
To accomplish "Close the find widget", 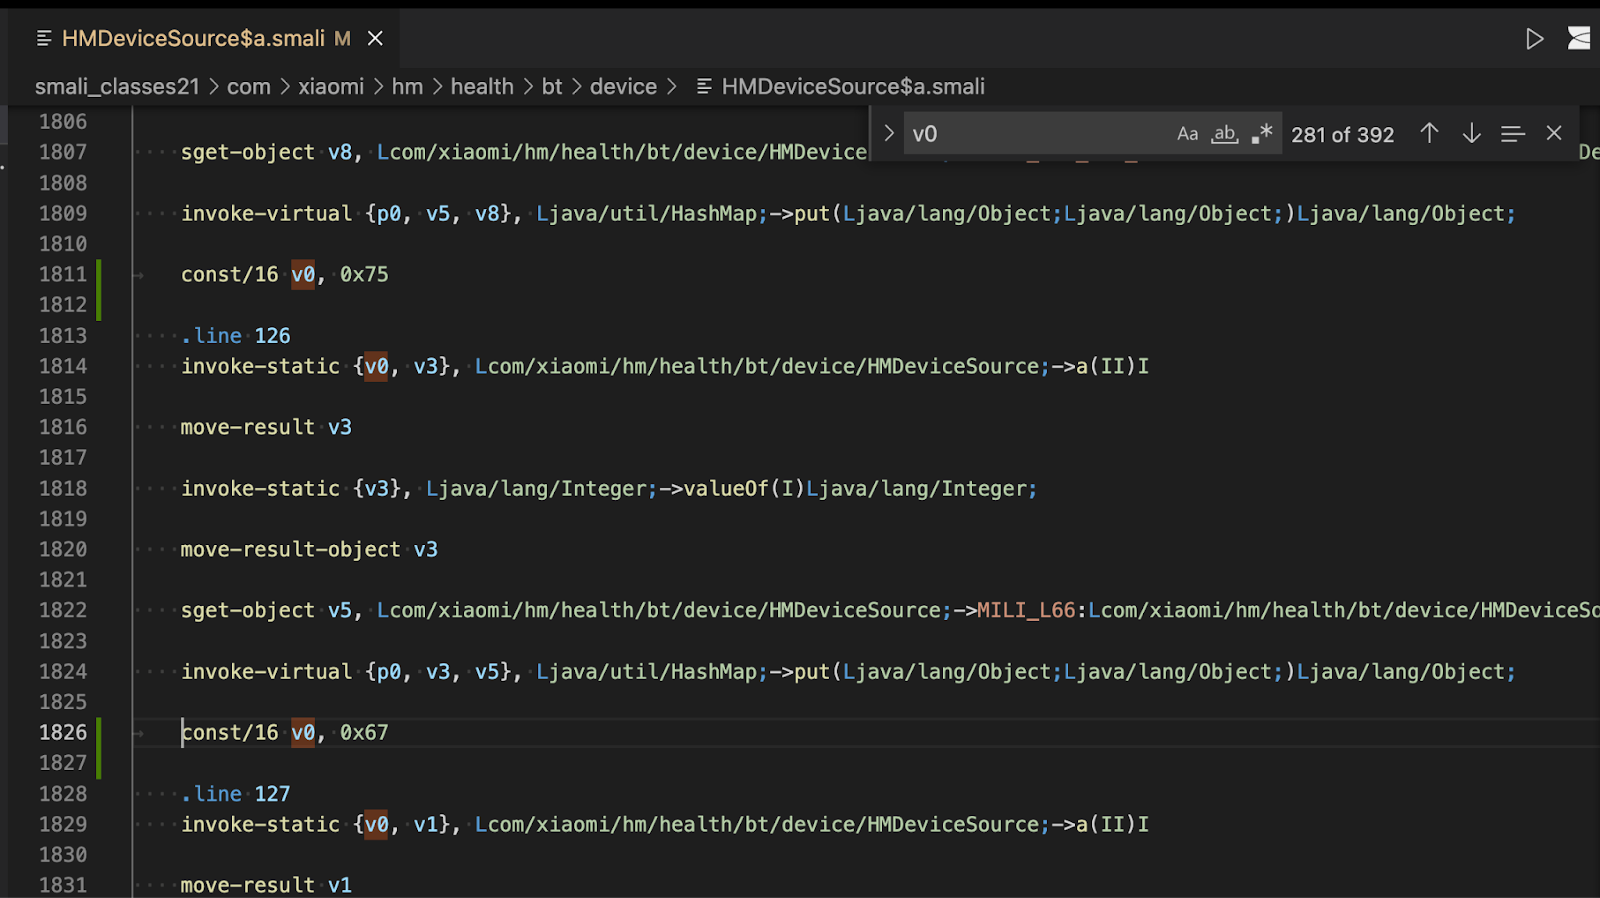I will pyautogui.click(x=1554, y=133).
